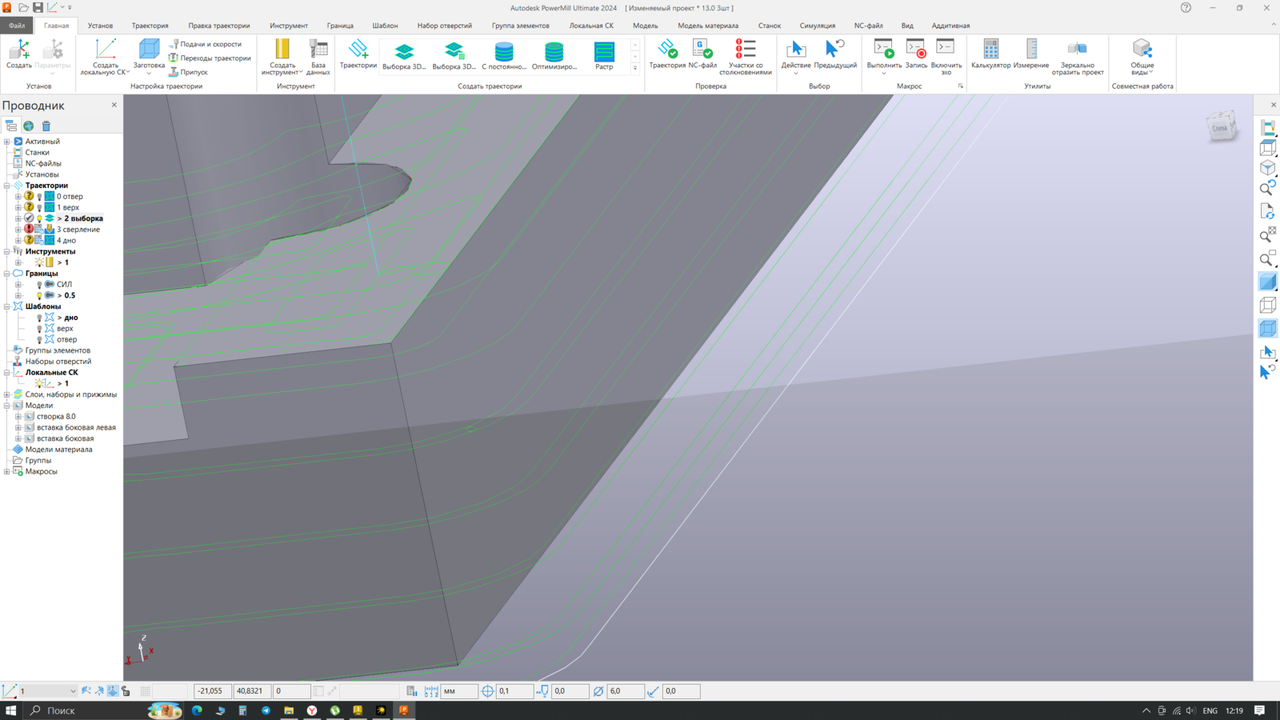
Task: Toggle light bulb for 0.5 boundary
Action: point(39,296)
